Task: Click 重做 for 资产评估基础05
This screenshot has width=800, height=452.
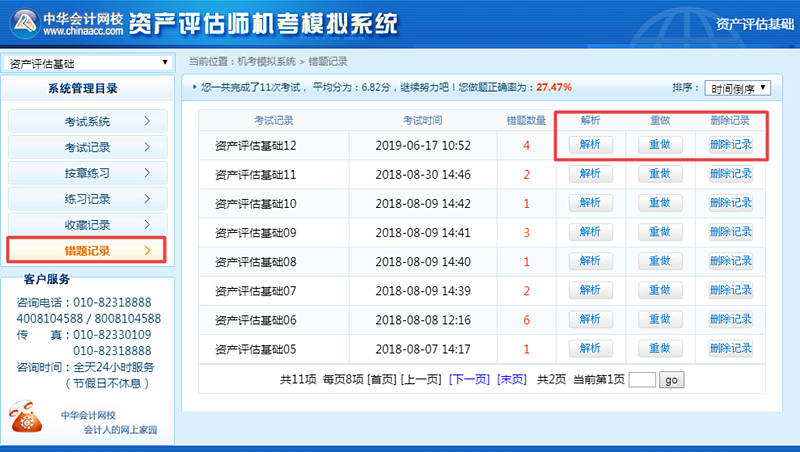Action: coord(660,348)
